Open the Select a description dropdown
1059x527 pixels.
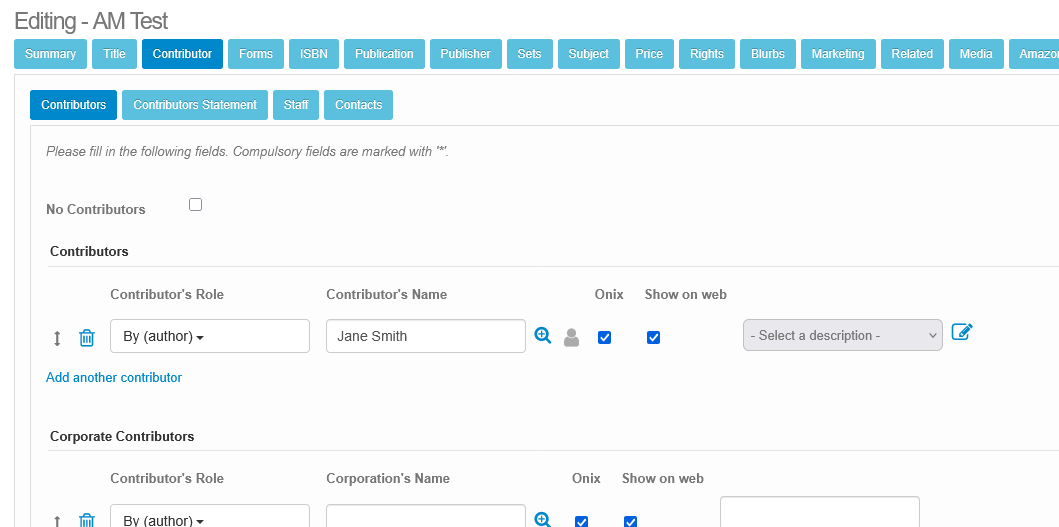[x=843, y=335]
